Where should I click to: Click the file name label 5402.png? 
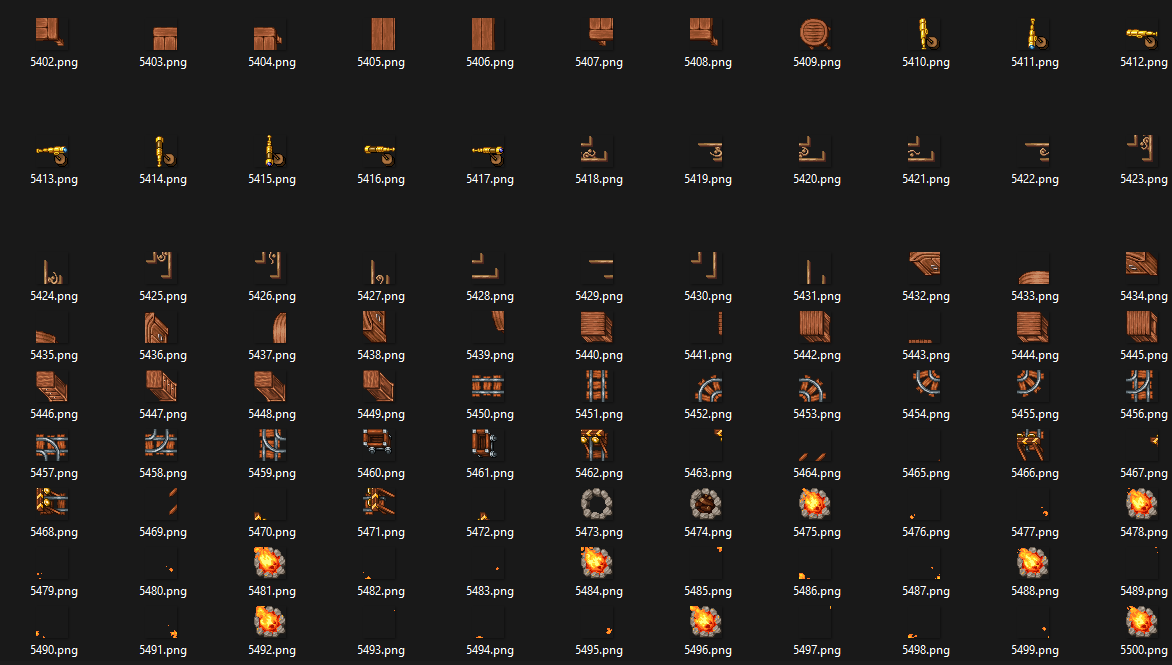54,62
